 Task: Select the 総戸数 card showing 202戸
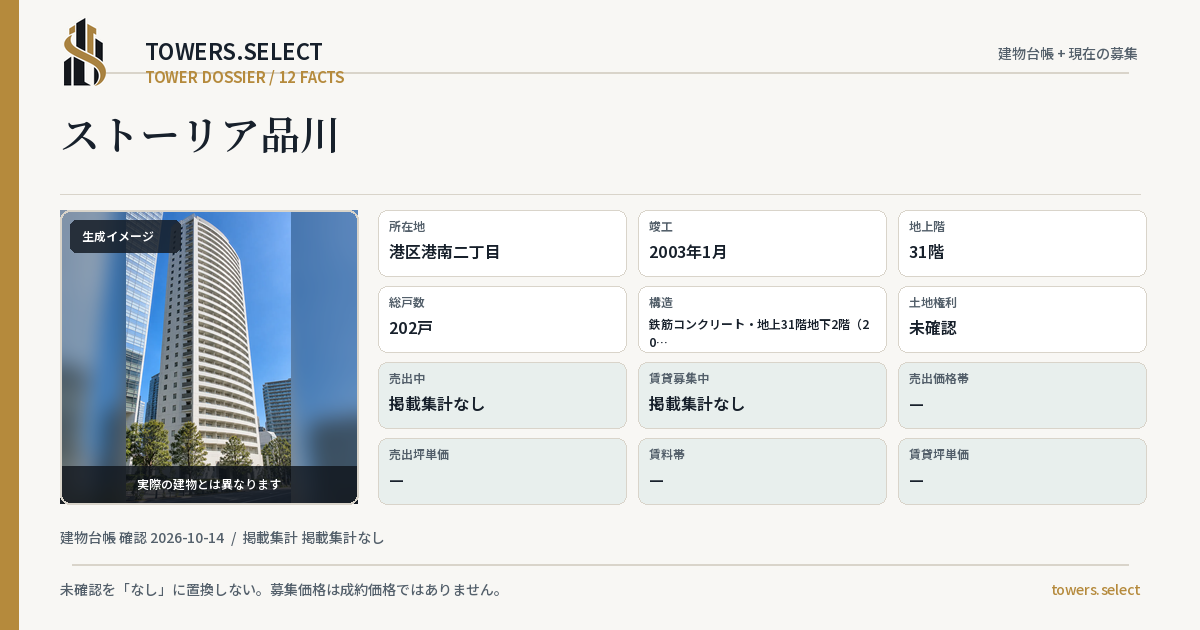[x=502, y=319]
